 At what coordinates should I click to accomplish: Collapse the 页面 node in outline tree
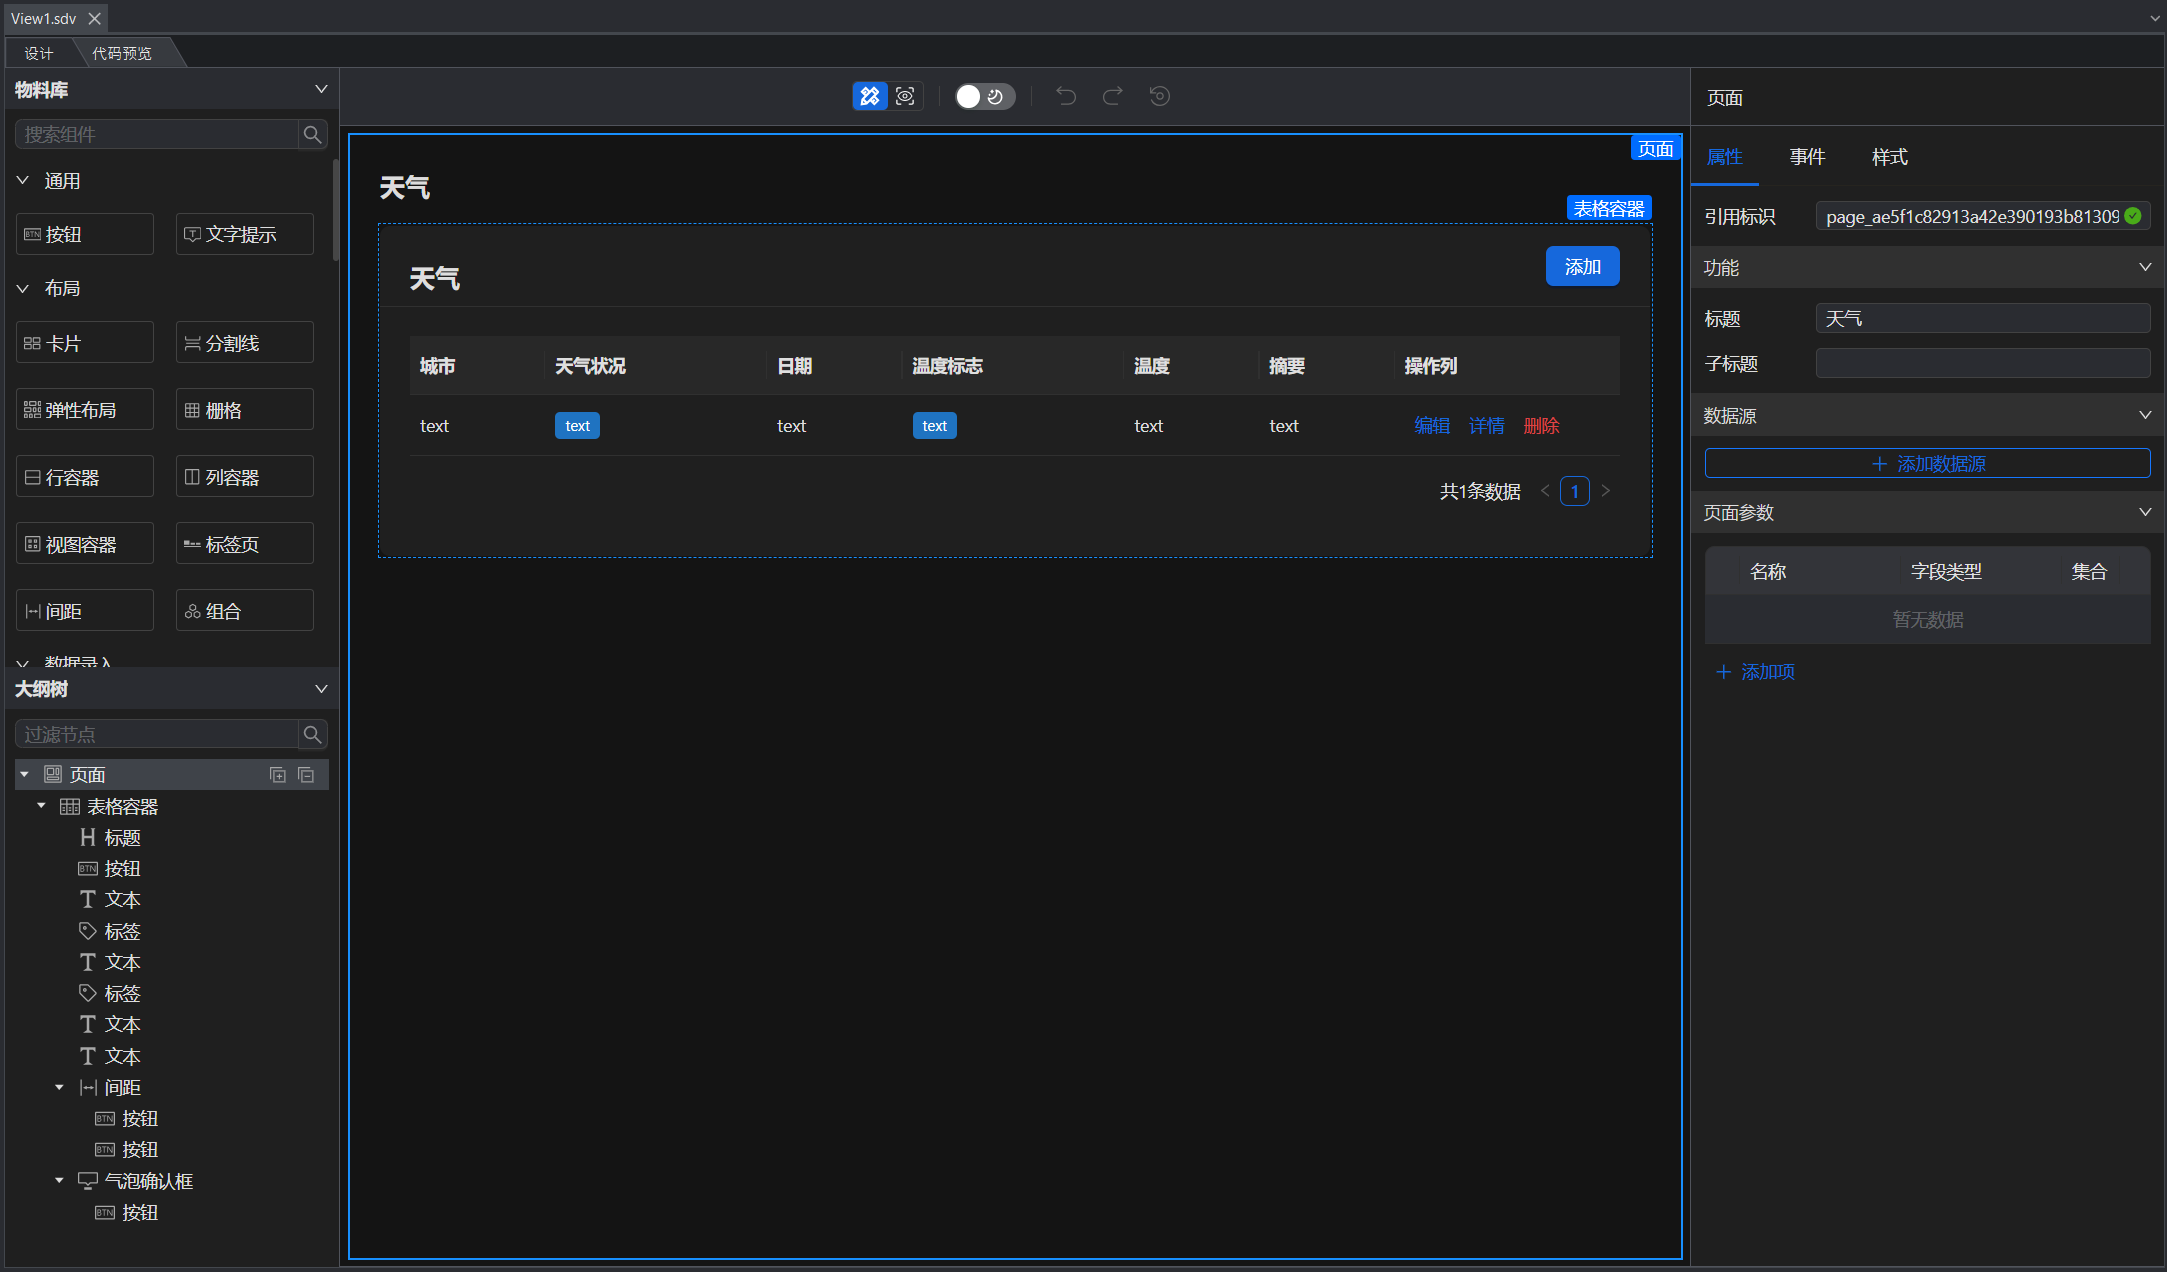coord(25,775)
